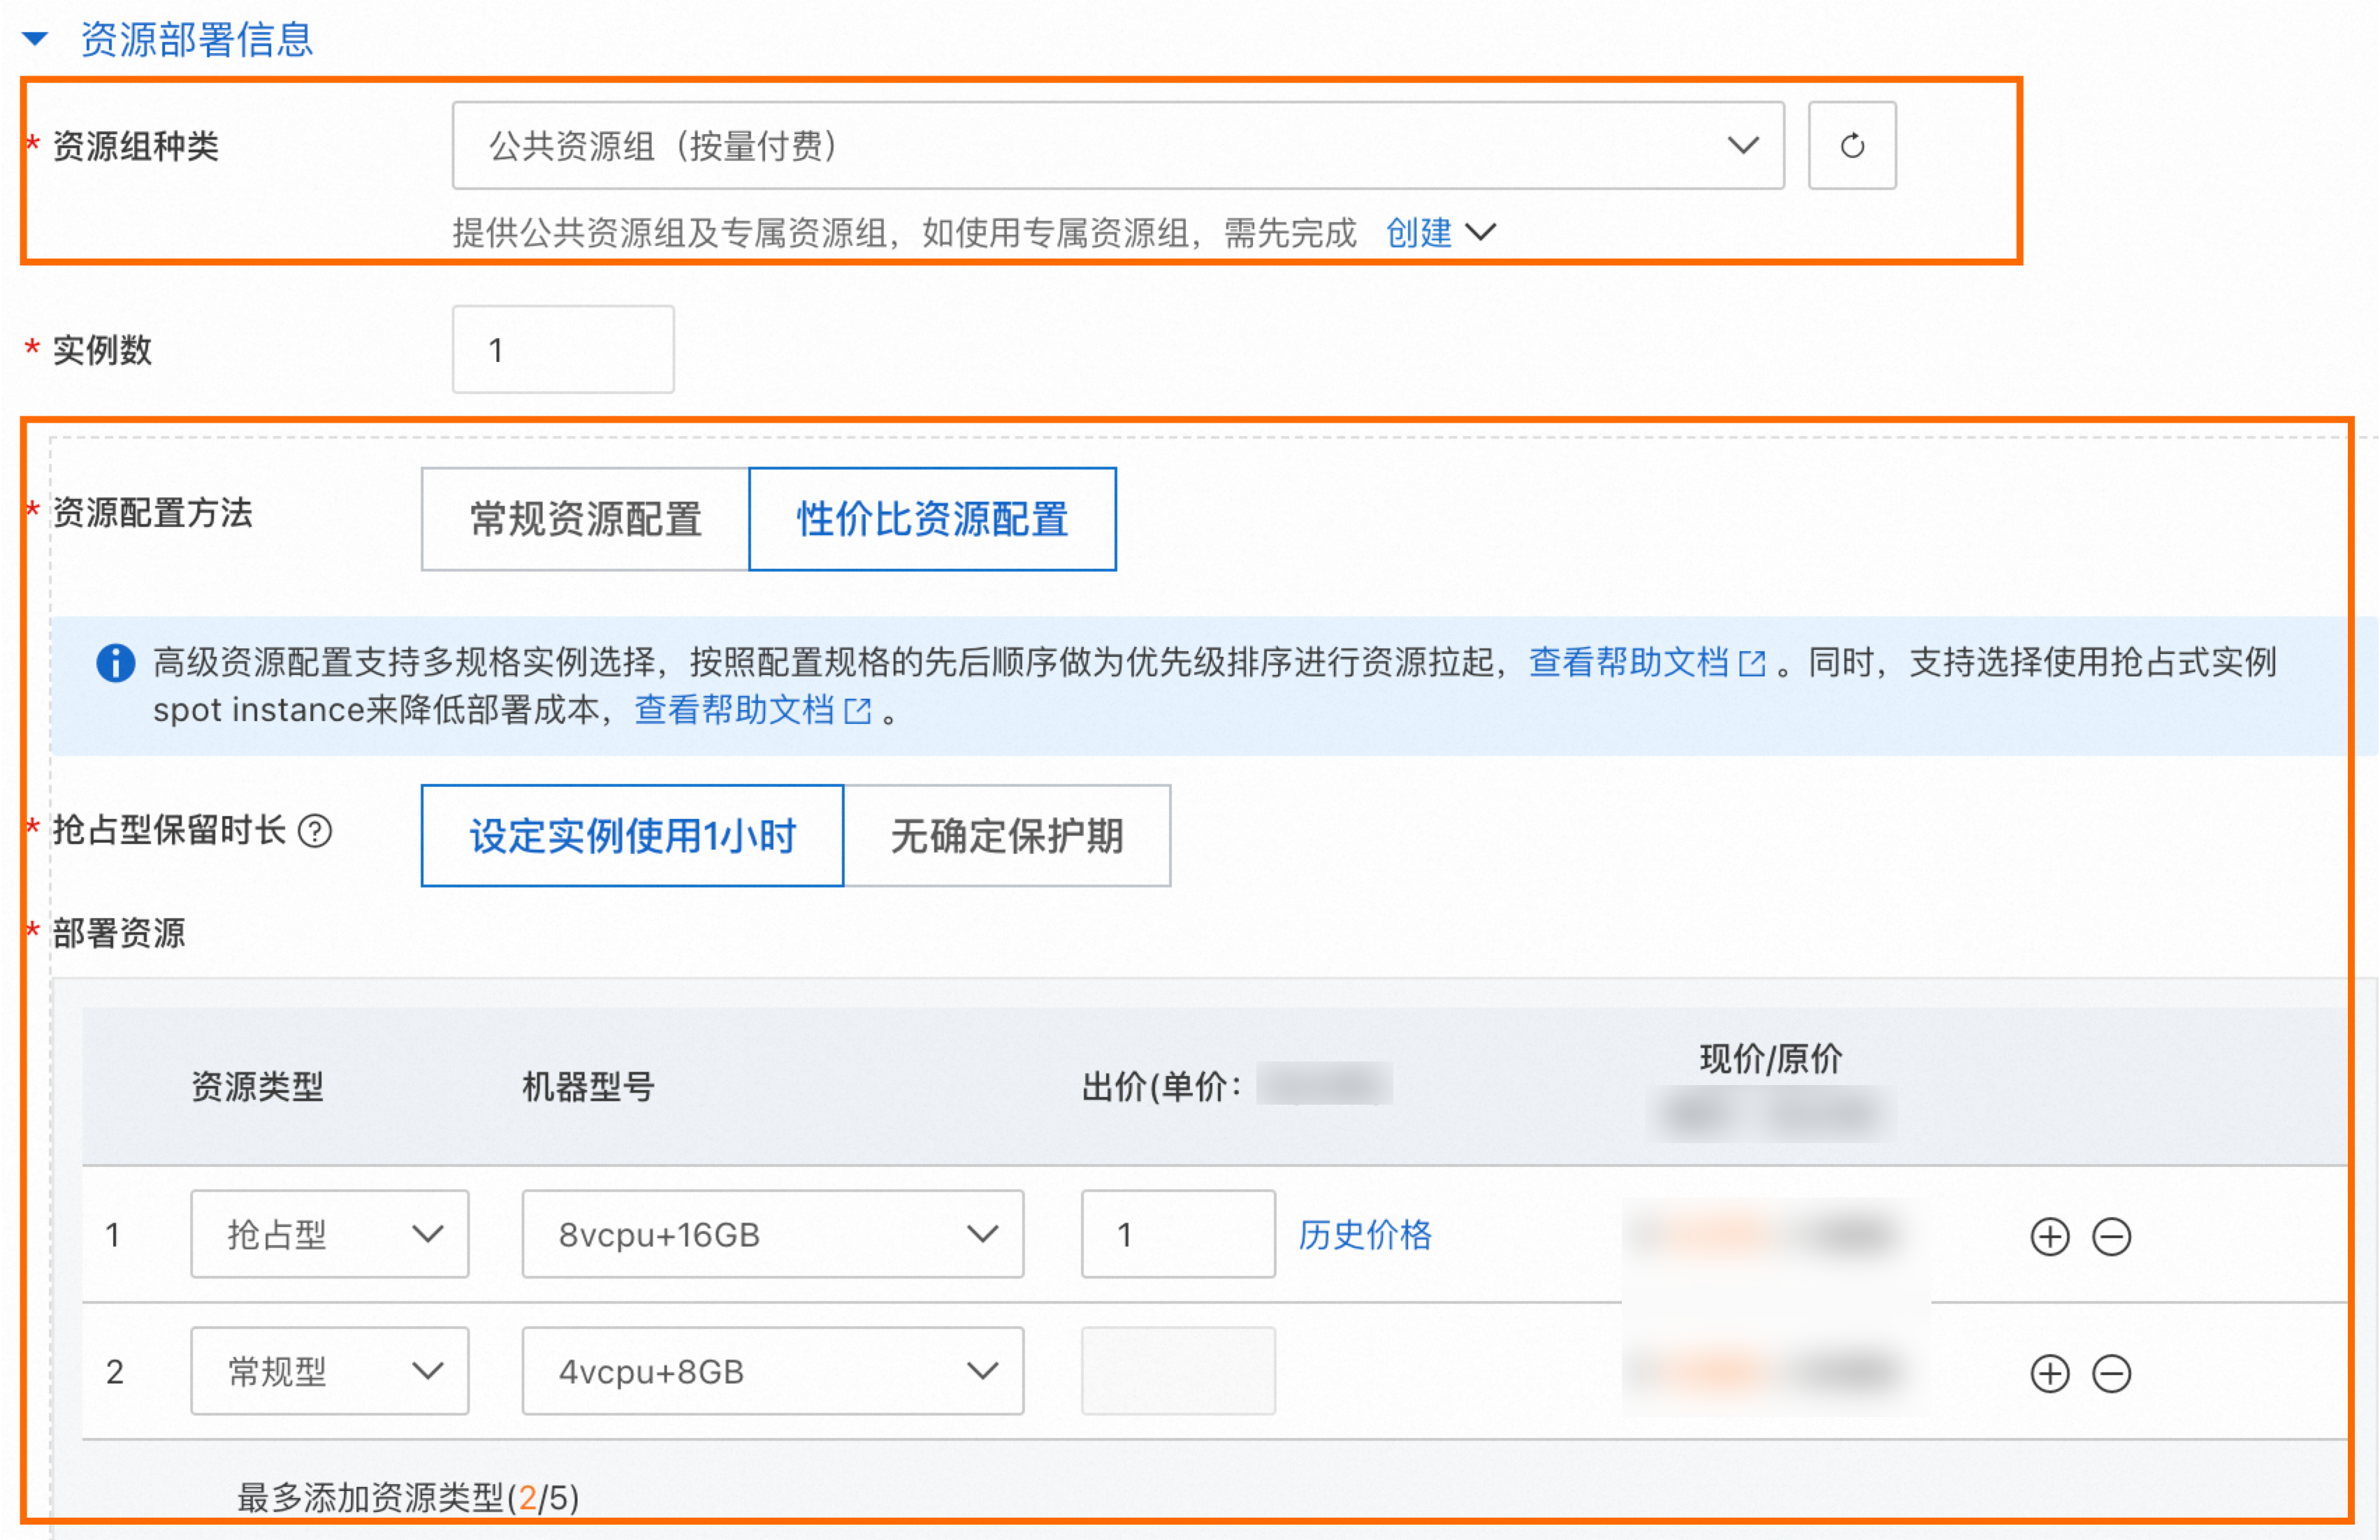Open the 常规型 resource type dropdown

point(330,1371)
